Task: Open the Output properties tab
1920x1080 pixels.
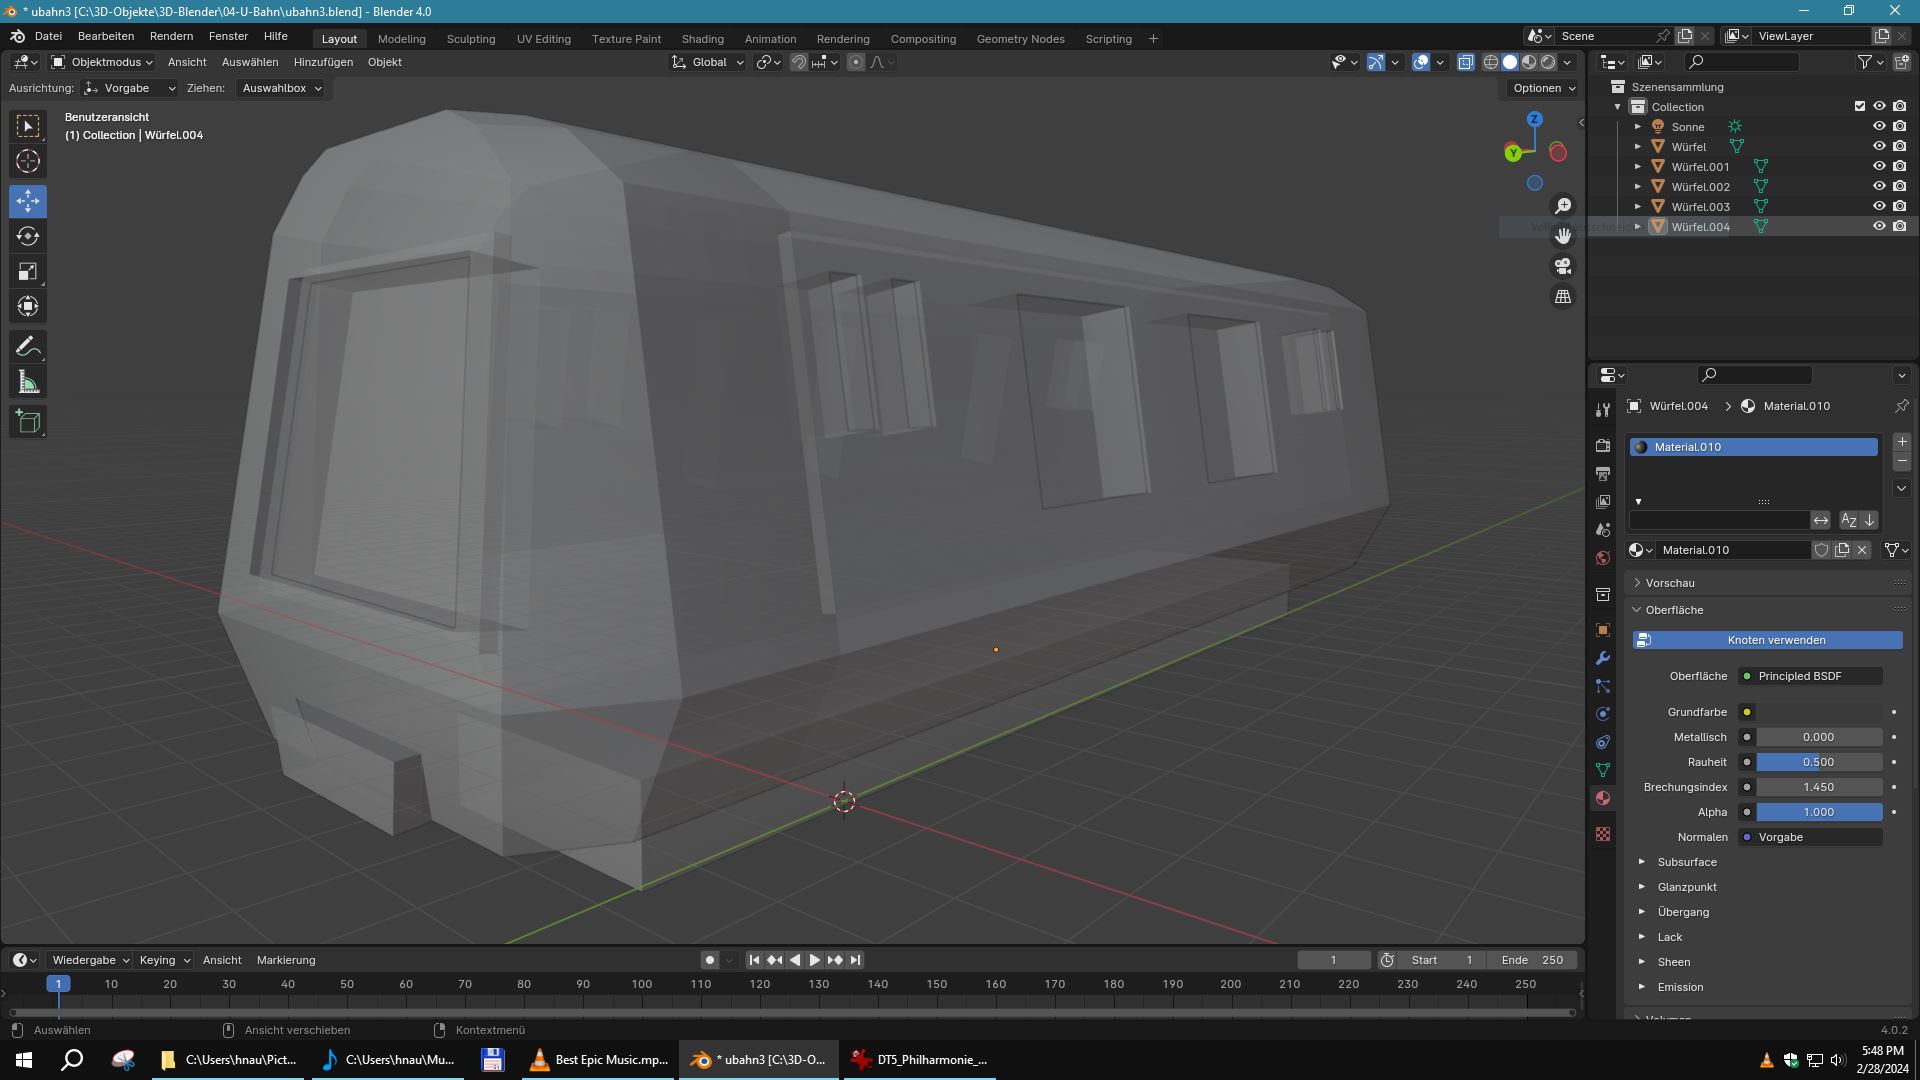Action: pyautogui.click(x=1603, y=473)
